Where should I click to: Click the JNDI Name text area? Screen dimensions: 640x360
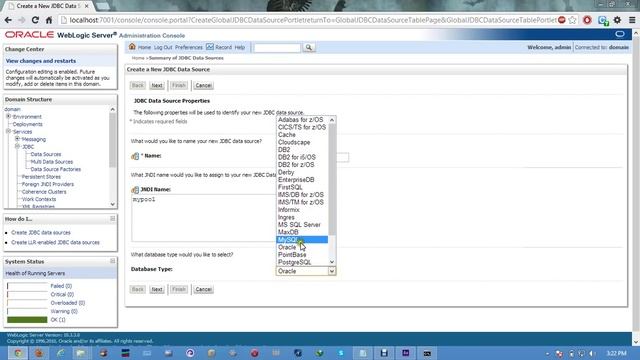click(203, 218)
